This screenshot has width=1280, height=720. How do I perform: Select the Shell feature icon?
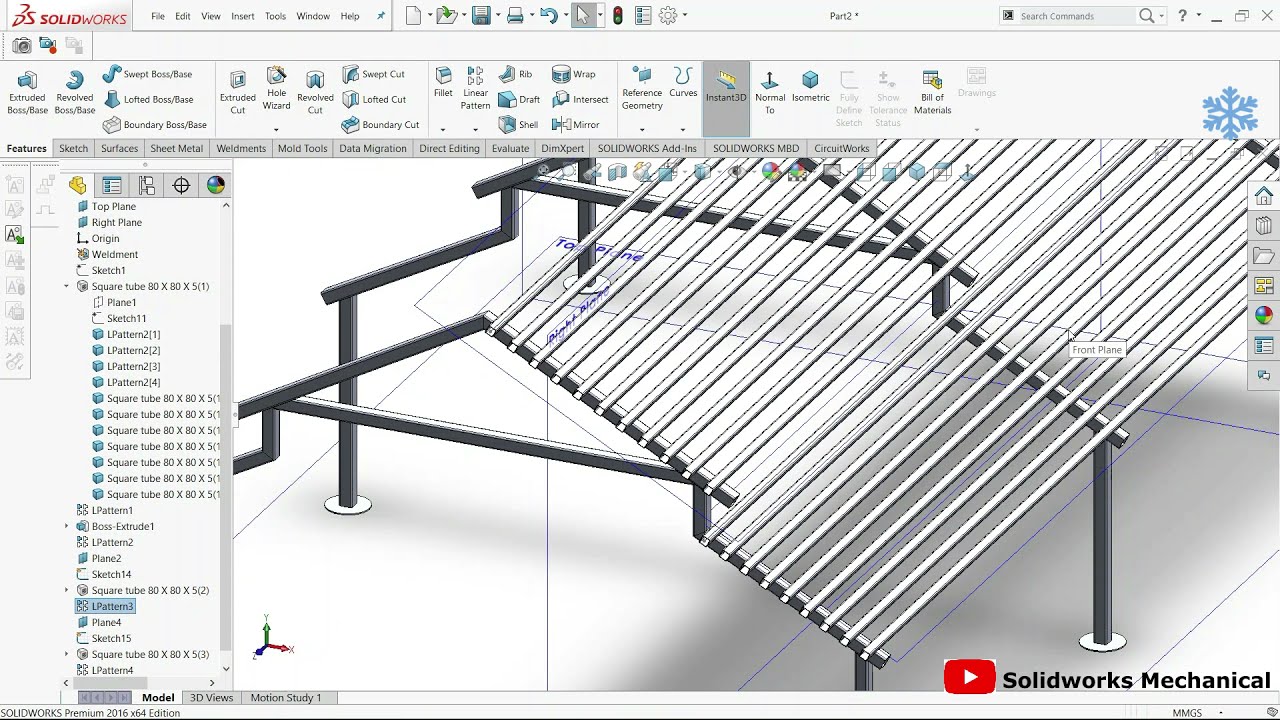pyautogui.click(x=518, y=125)
